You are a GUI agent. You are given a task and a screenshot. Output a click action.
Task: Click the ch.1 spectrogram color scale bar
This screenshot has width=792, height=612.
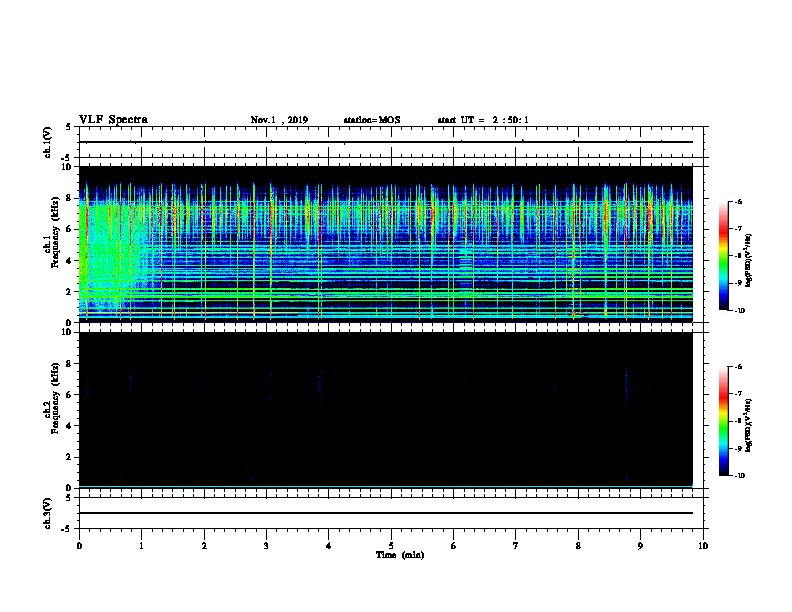723,256
